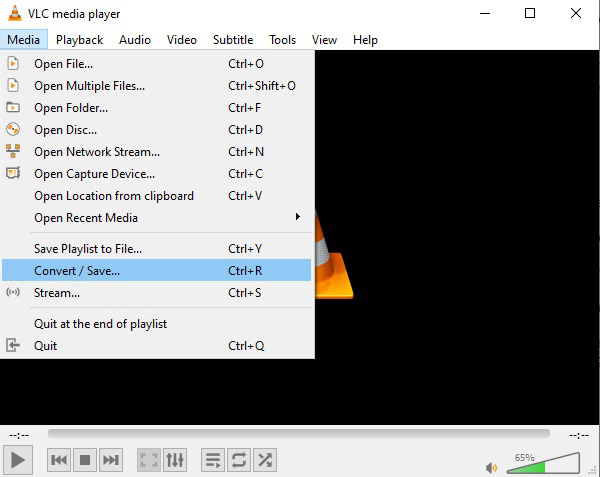Toggle Quit at the end of playlist
This screenshot has width=600, height=477.
156,324
